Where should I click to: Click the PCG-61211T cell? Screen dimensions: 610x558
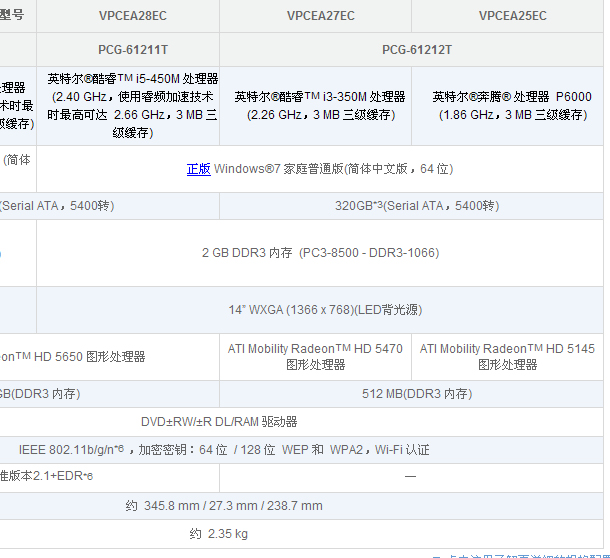(128, 49)
